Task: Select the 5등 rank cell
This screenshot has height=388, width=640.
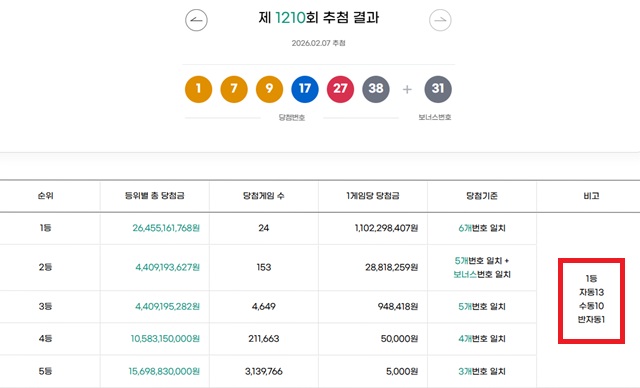Action: 45,371
